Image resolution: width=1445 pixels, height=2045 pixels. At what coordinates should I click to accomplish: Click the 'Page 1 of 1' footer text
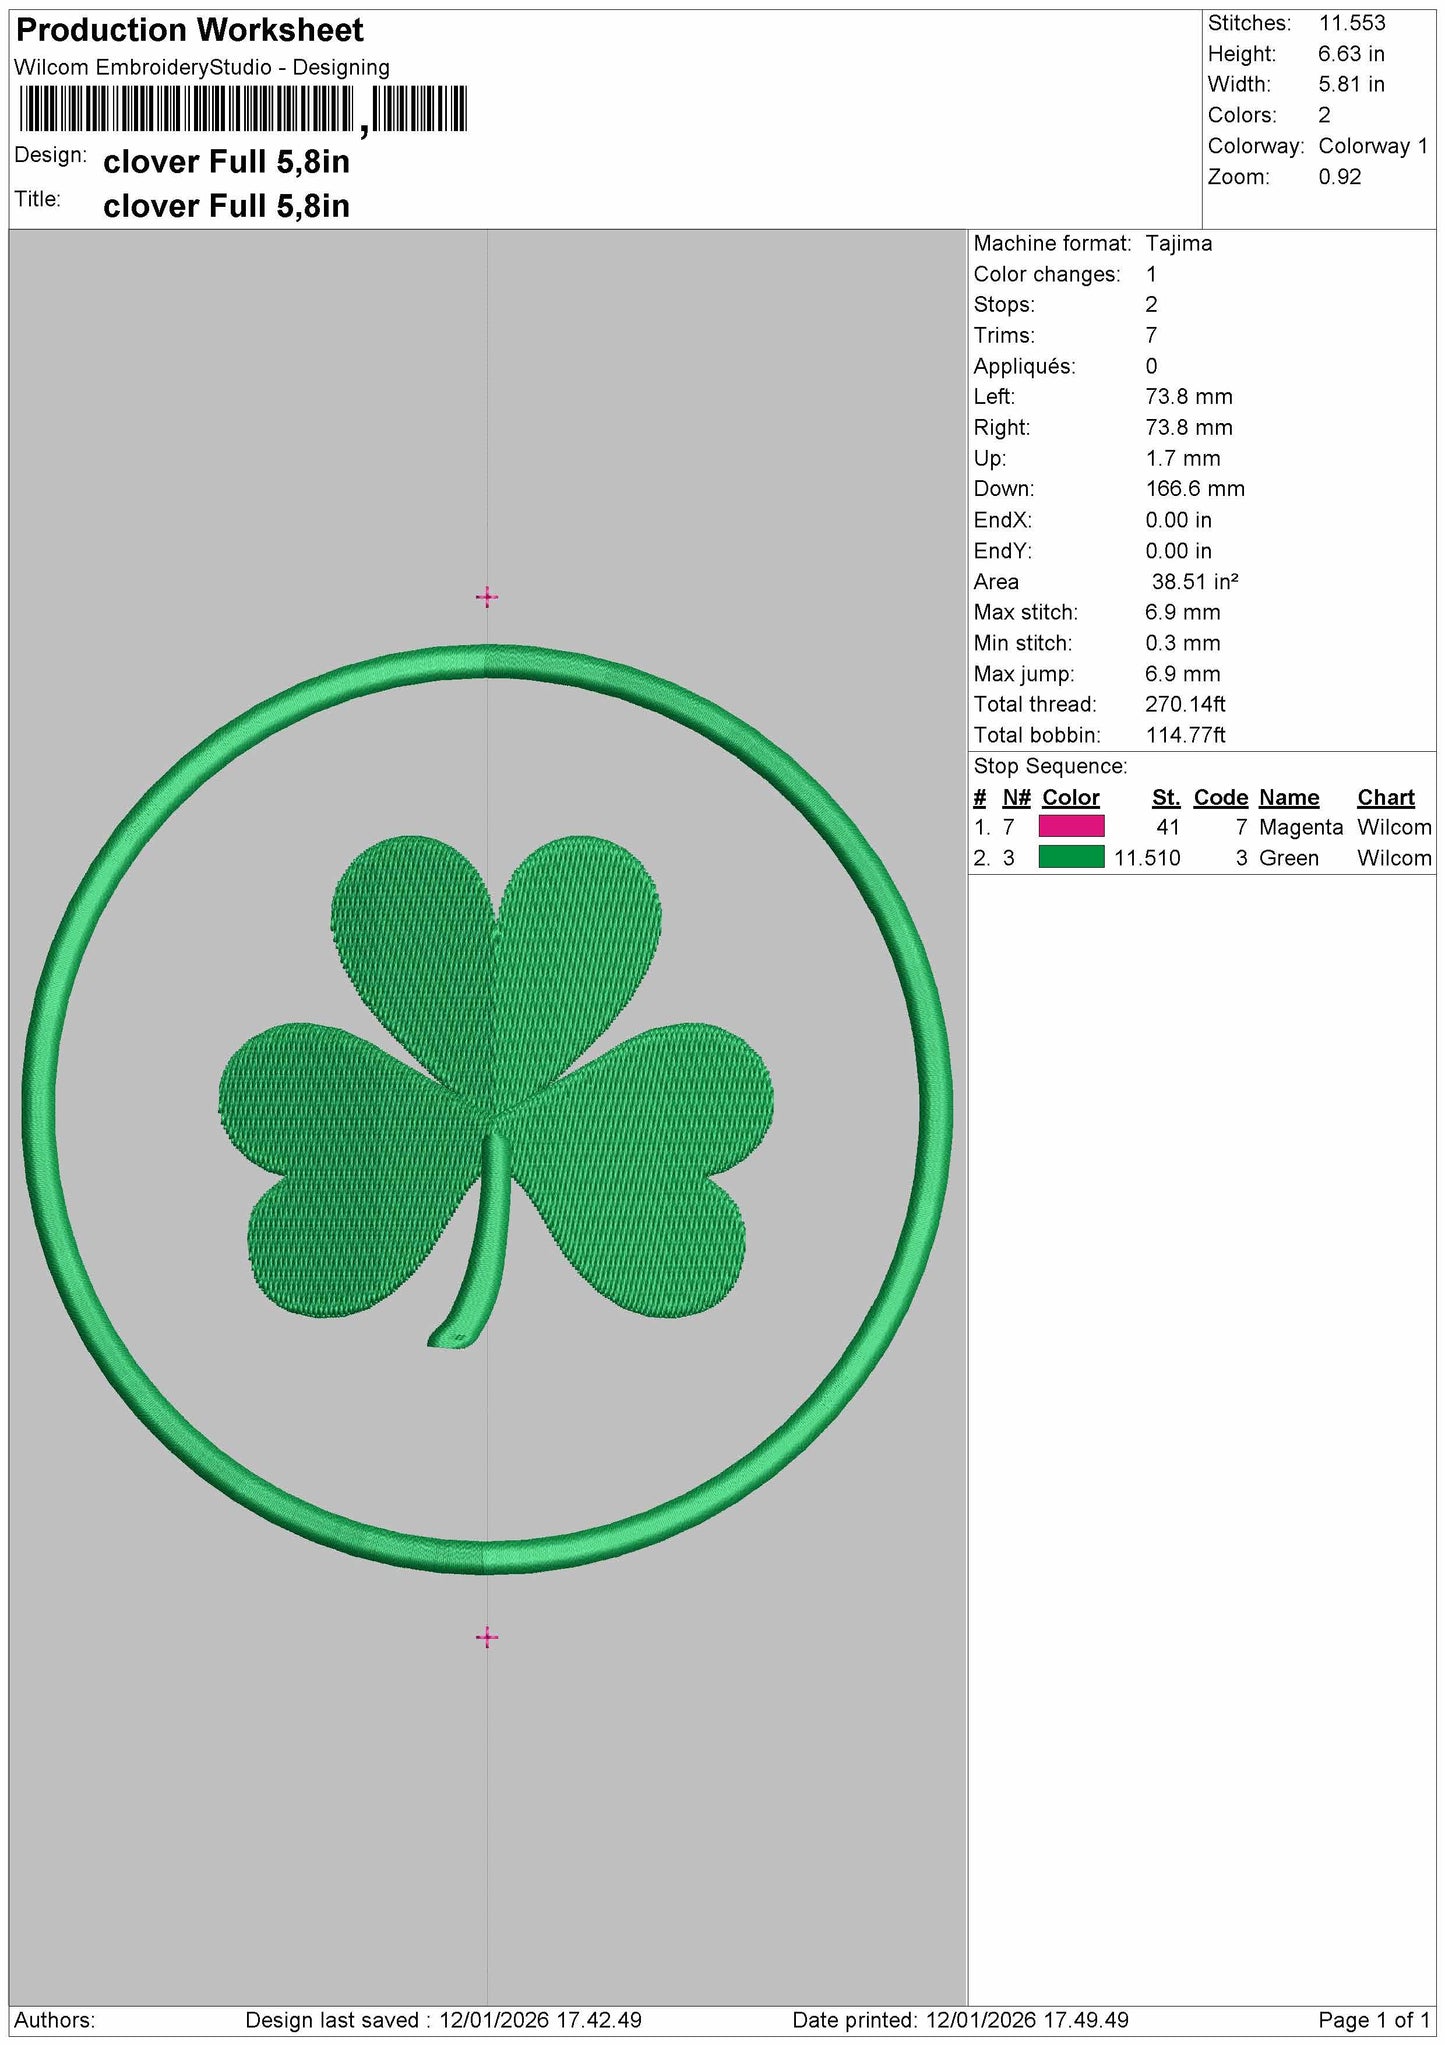coord(1375,2020)
